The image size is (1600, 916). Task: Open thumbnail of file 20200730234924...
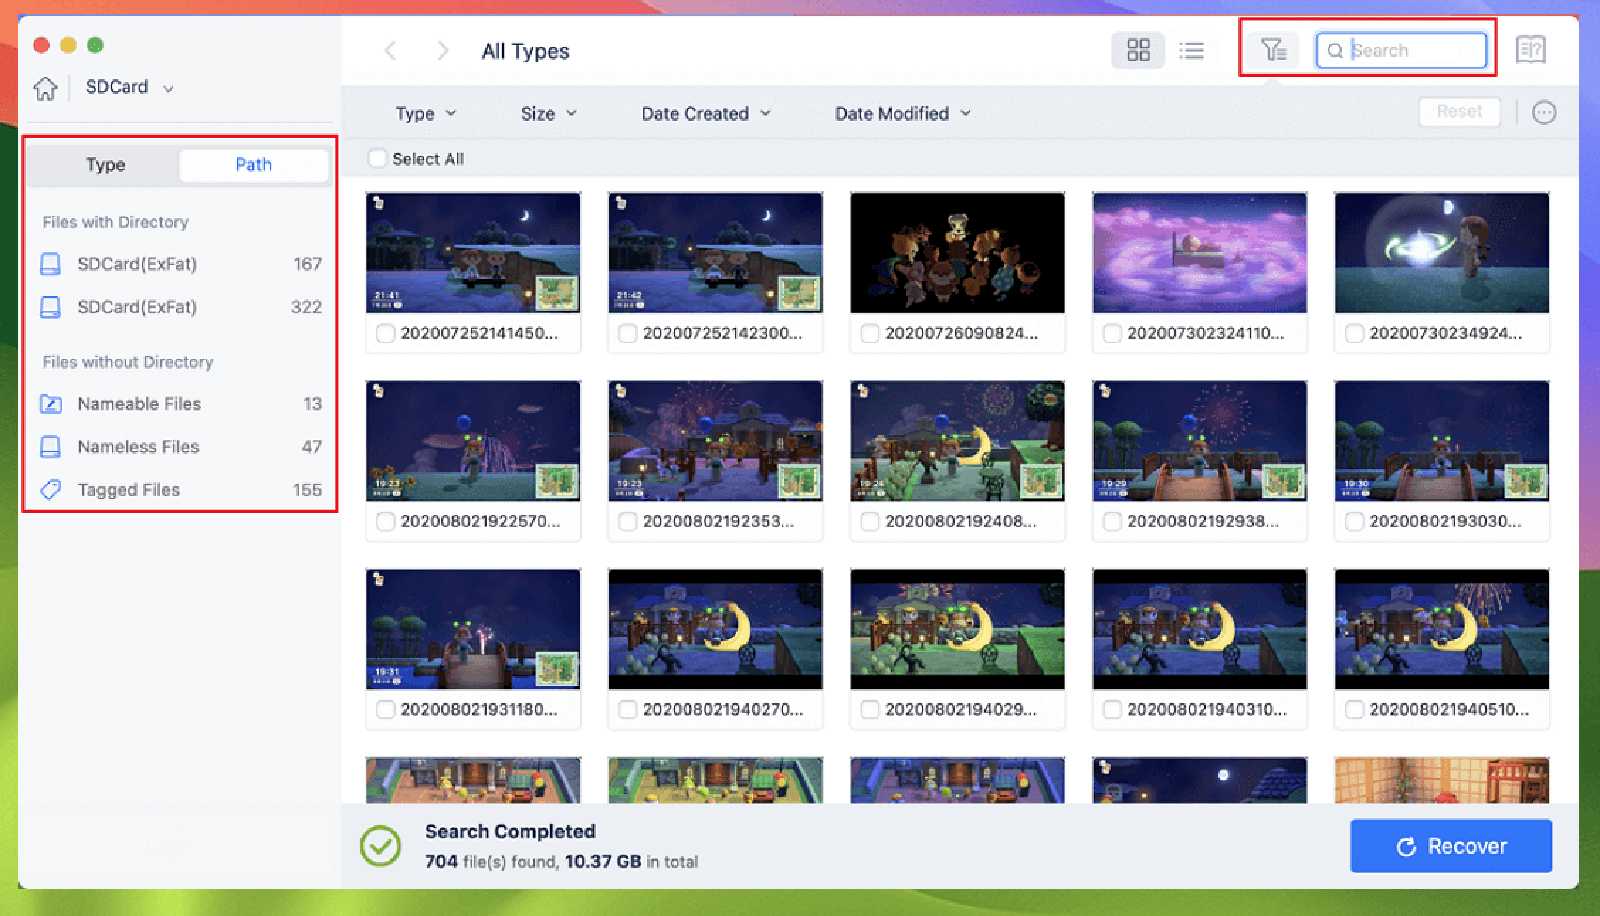point(1441,253)
